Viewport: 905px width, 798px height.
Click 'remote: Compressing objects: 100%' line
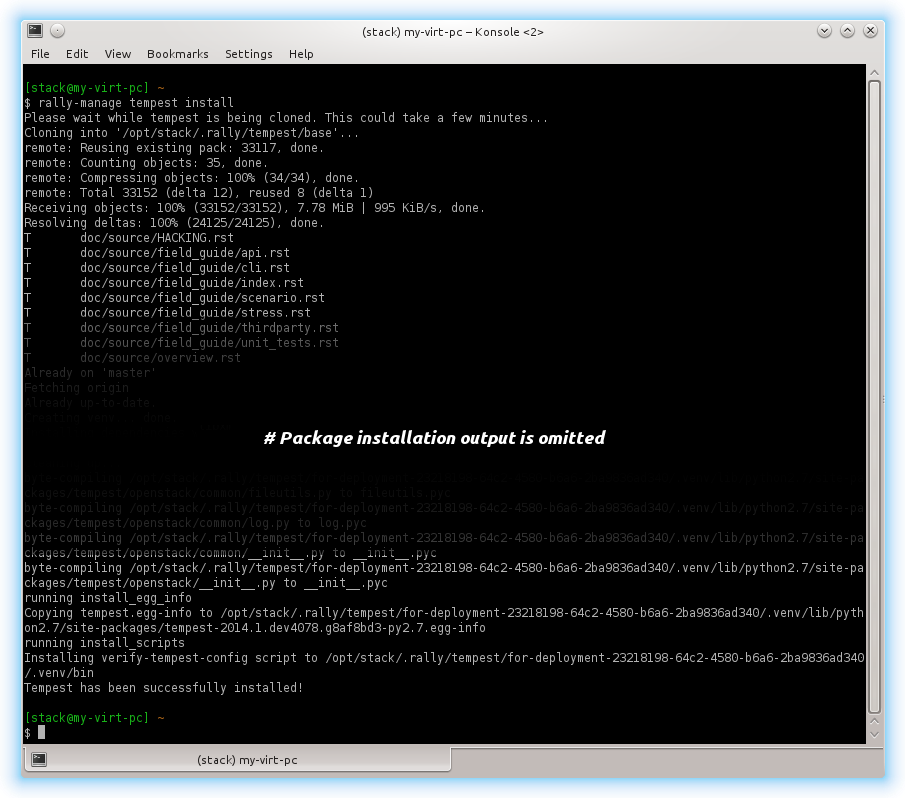coord(191,178)
